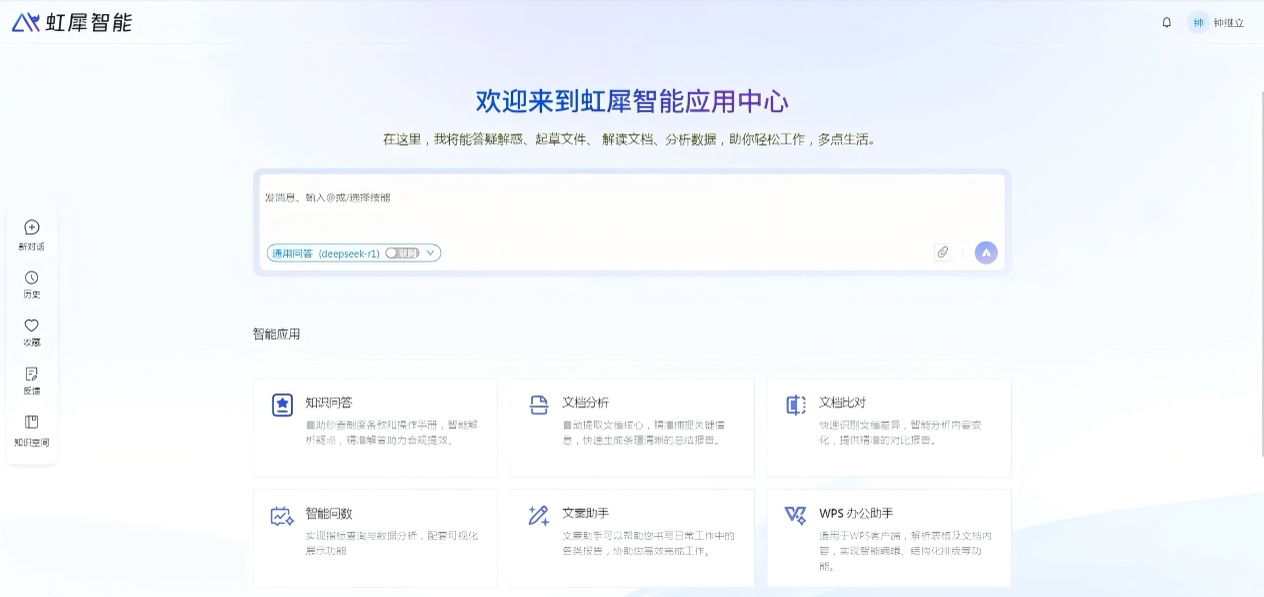Screen dimensions: 1264x597
Task: Launch the 文档分析 application
Action: click(x=632, y=427)
